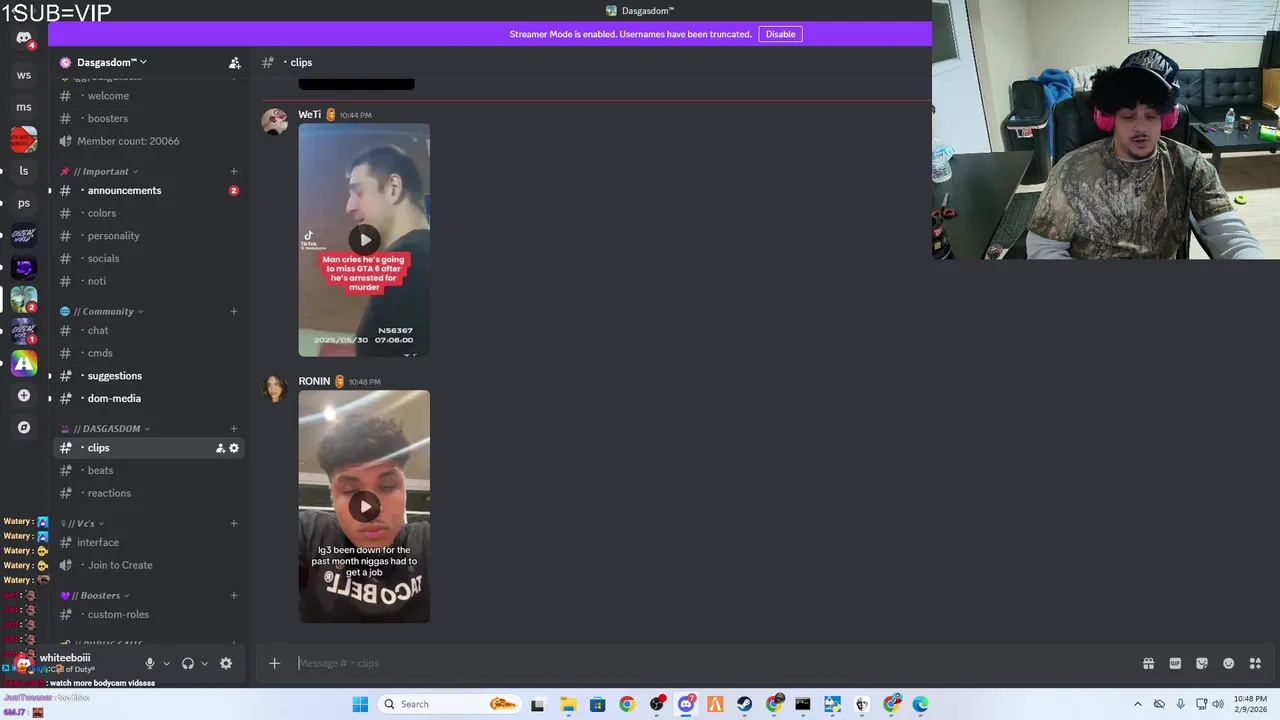Screen dimensions: 1280x720
Task: Add channel to // Community category
Action: coord(234,311)
